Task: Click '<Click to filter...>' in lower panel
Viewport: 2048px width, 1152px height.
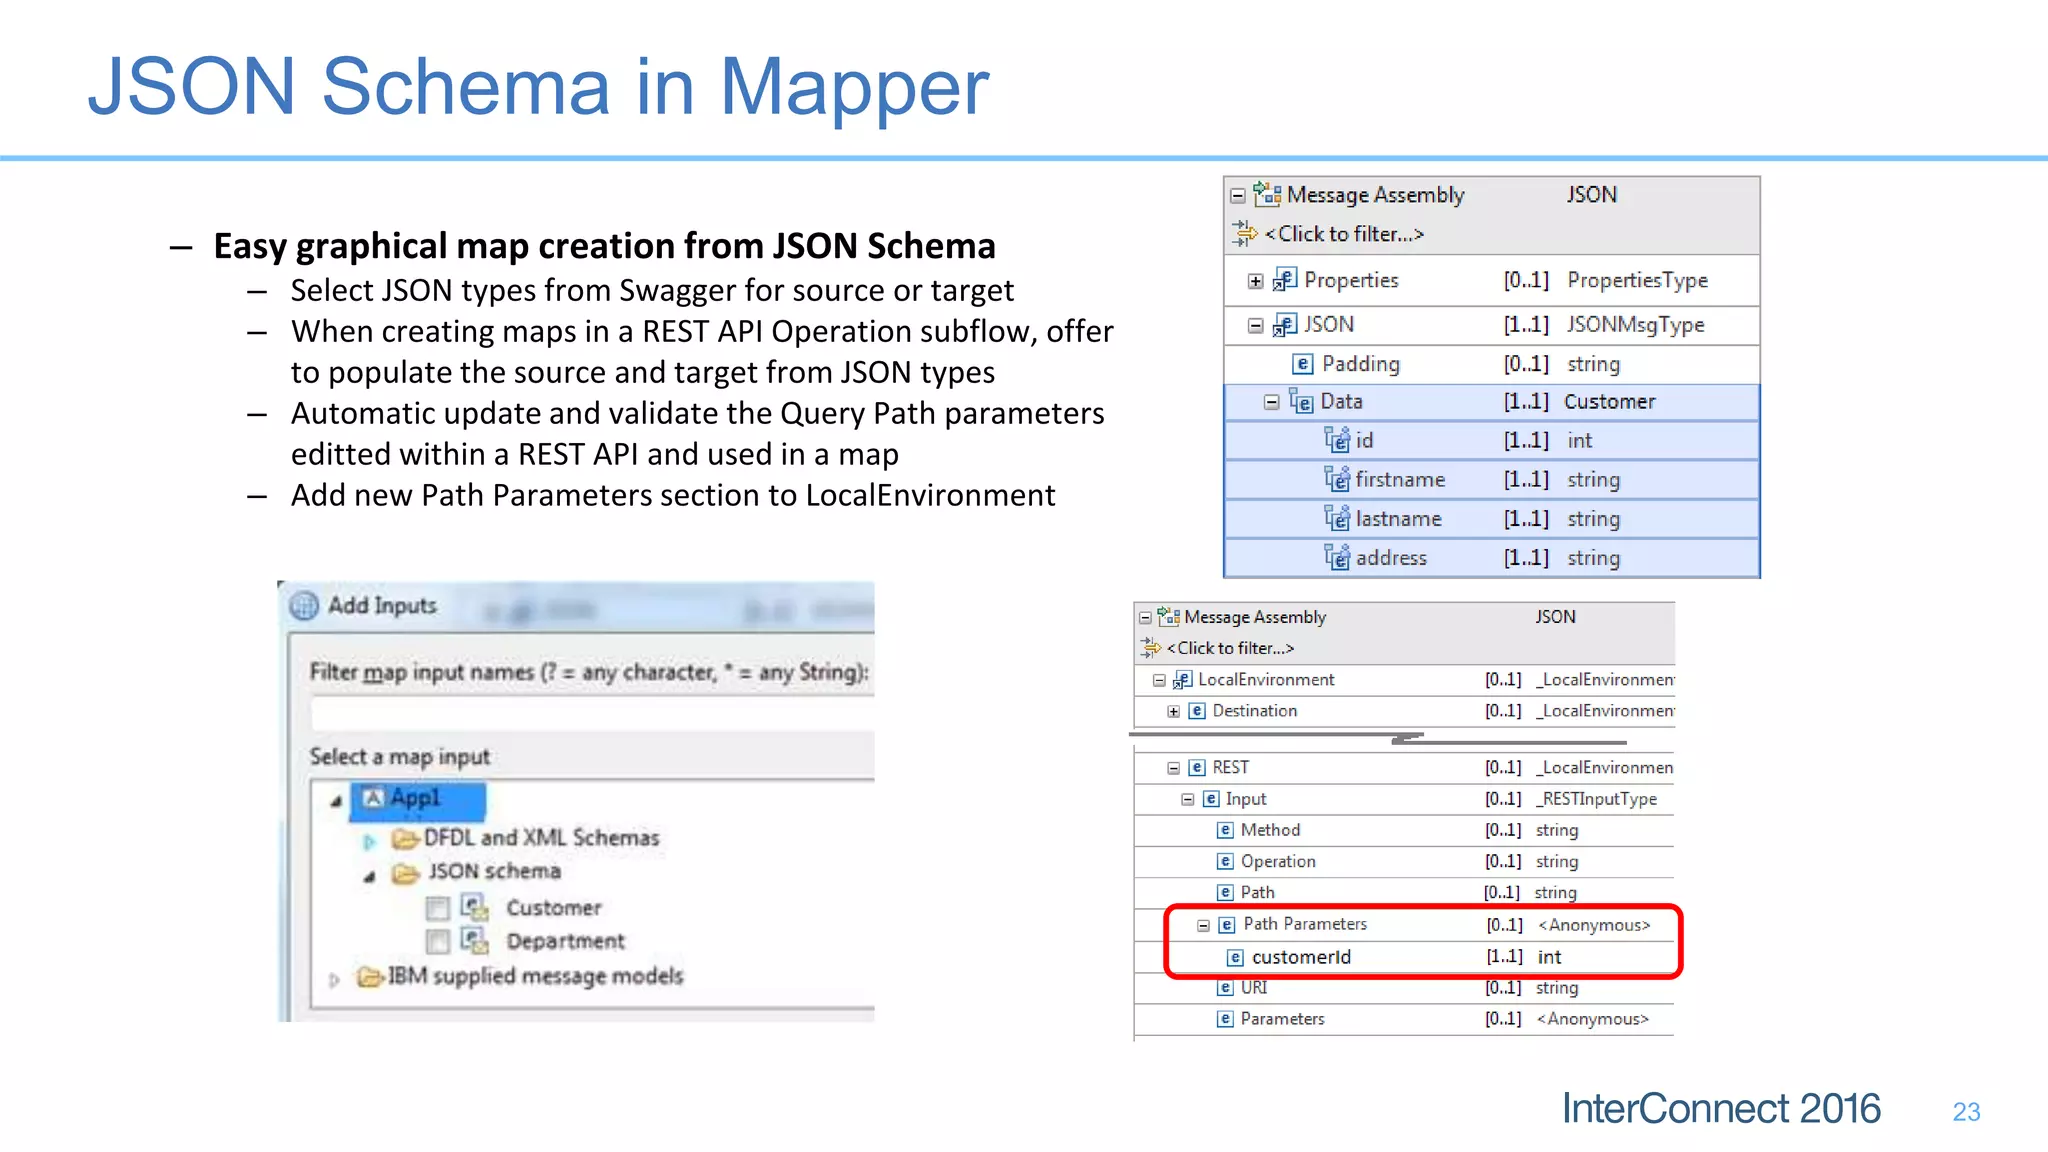Action: coord(1231,648)
